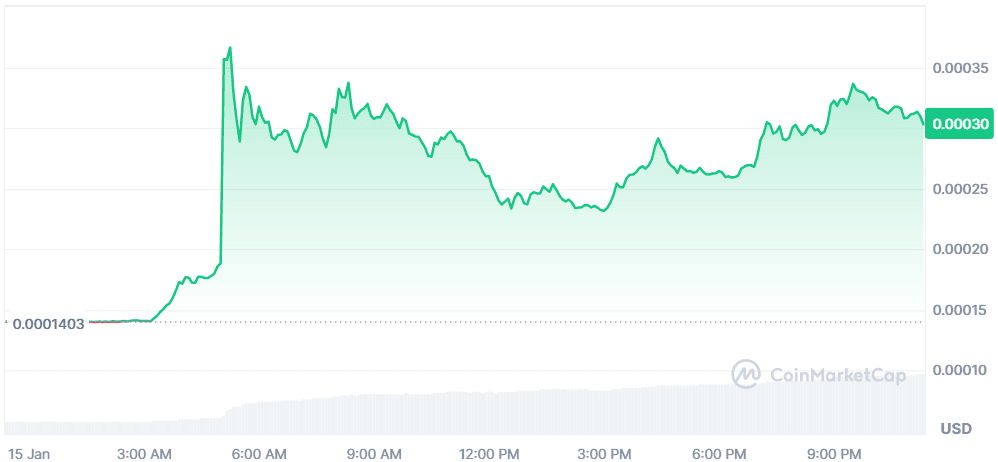Click the 0.00010 y-axis label

coord(960,370)
